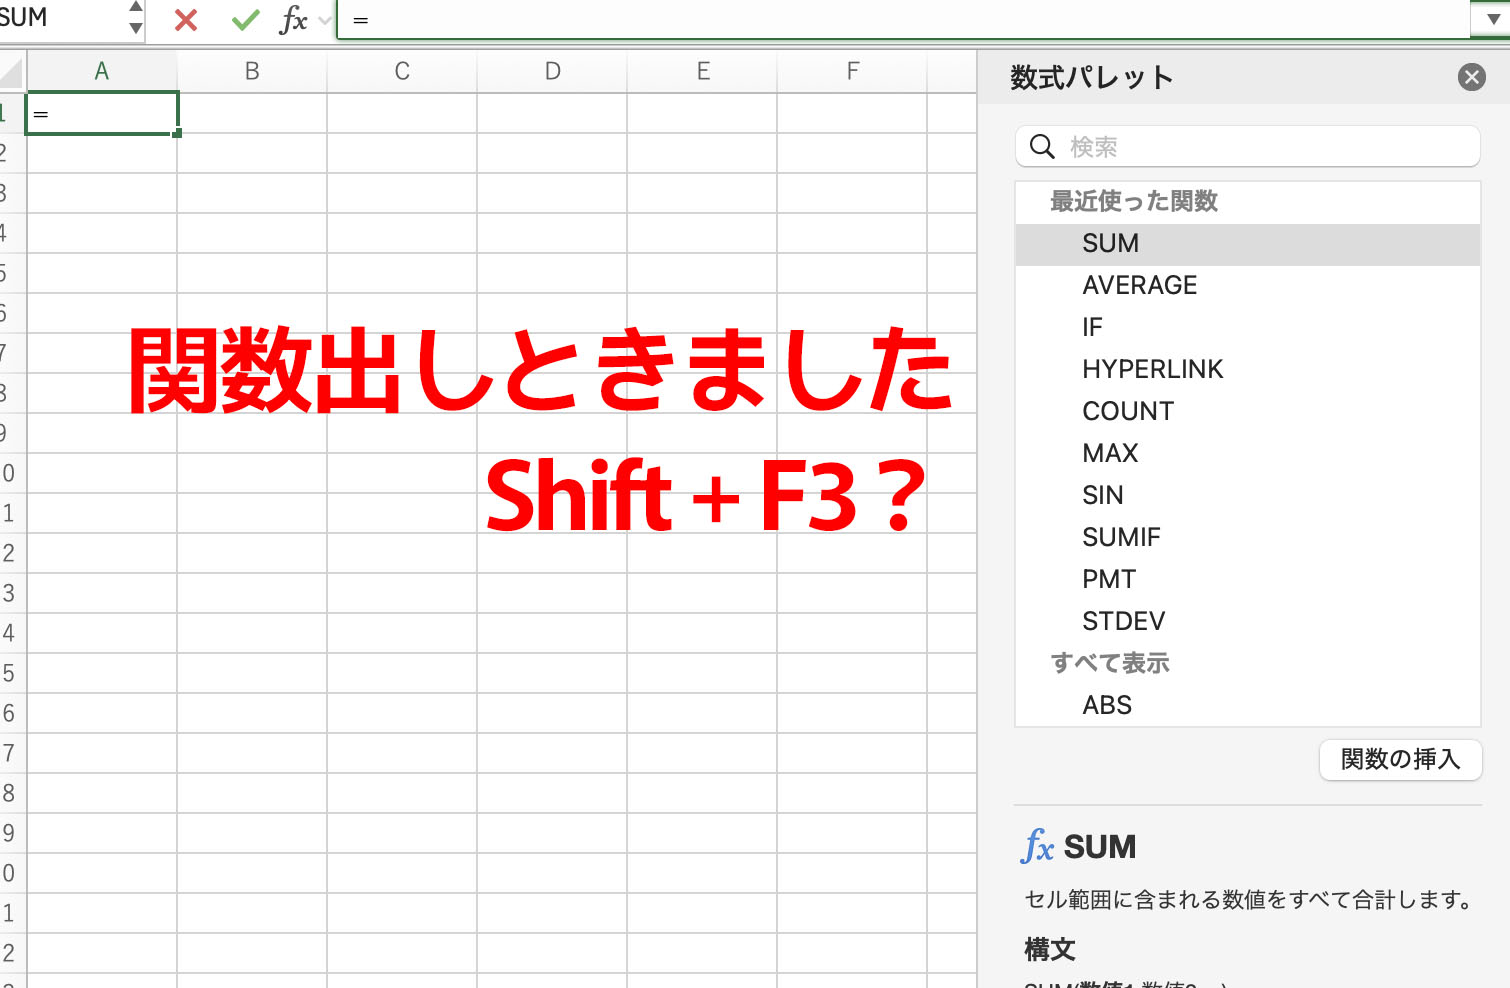Confirm entry with the green checkmark
Image resolution: width=1510 pixels, height=988 pixels.
pyautogui.click(x=245, y=20)
